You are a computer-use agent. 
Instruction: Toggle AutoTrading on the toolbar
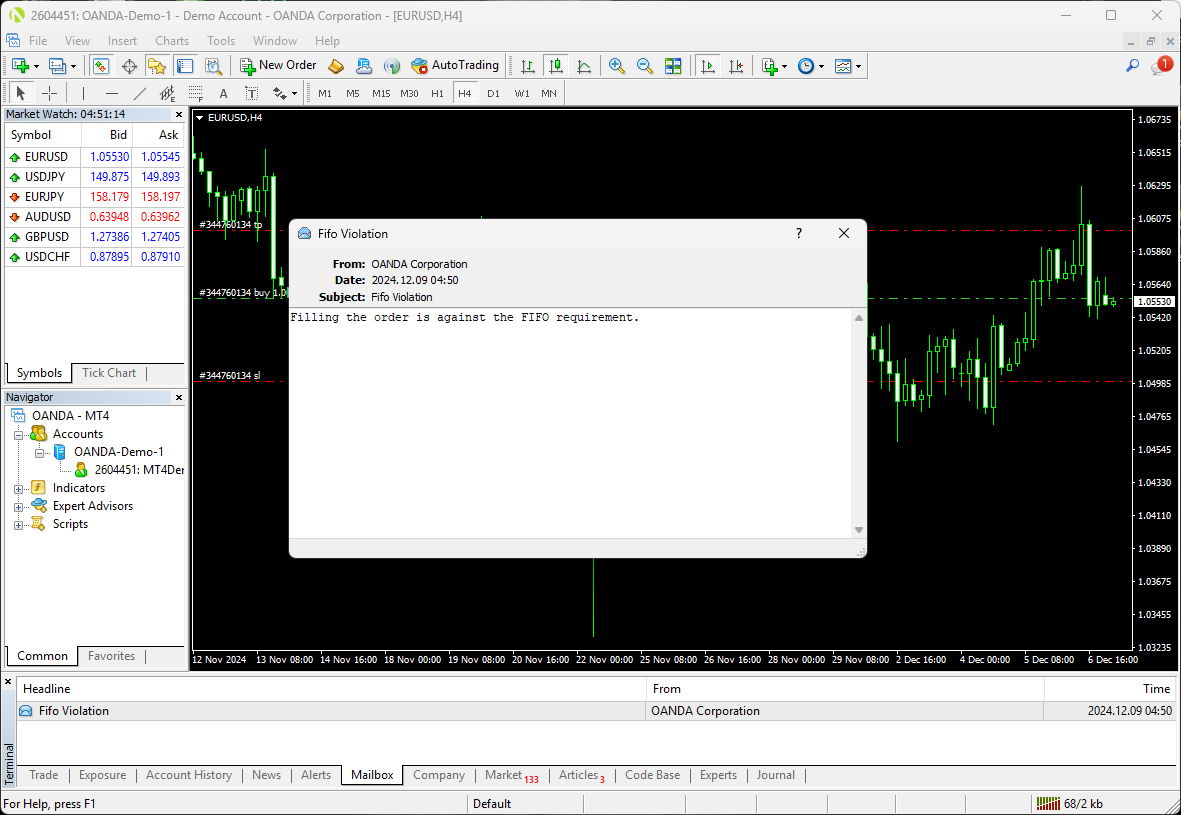coord(455,65)
